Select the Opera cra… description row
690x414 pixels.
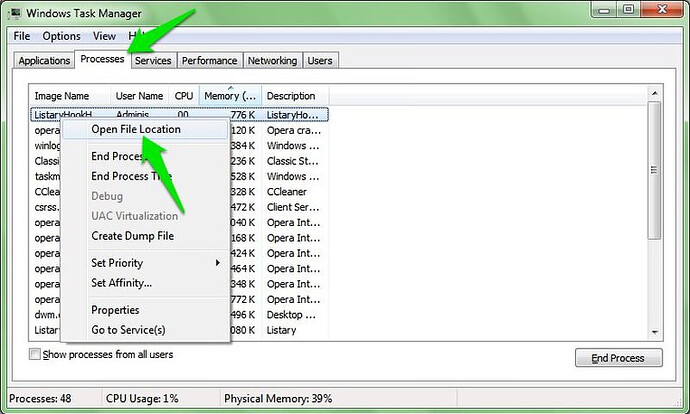[294, 130]
